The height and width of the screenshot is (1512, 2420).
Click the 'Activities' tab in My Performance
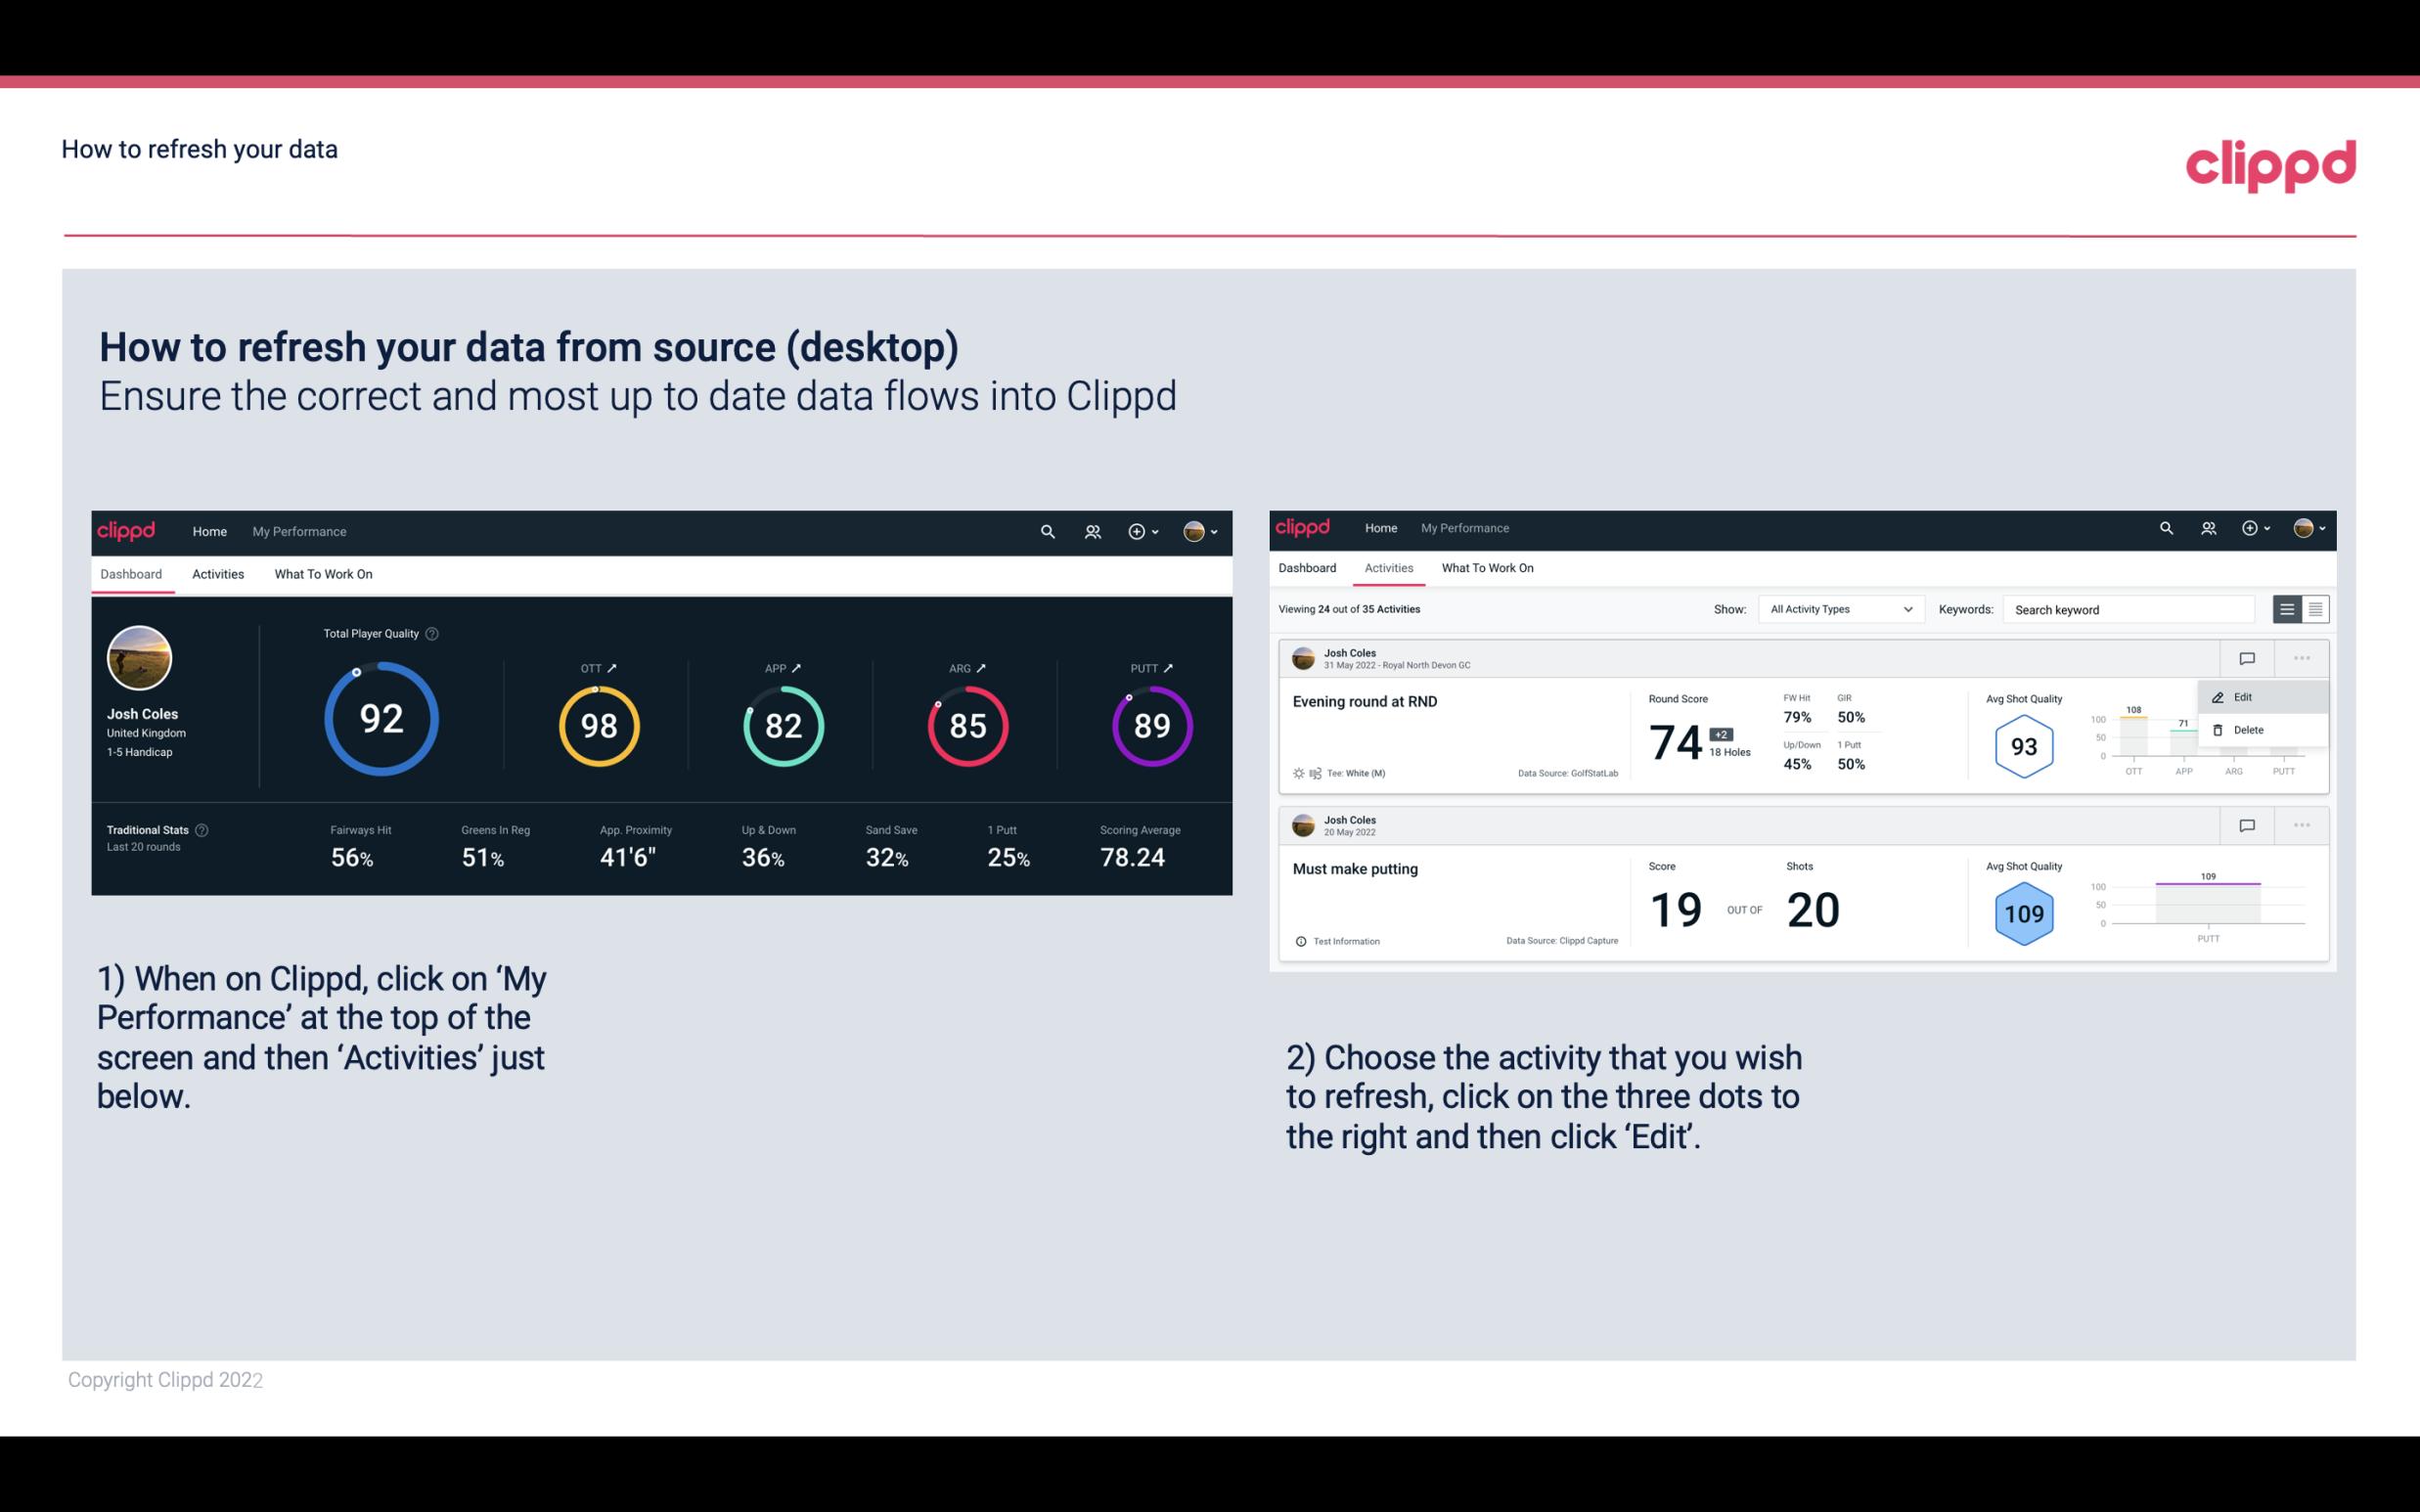pos(218,573)
